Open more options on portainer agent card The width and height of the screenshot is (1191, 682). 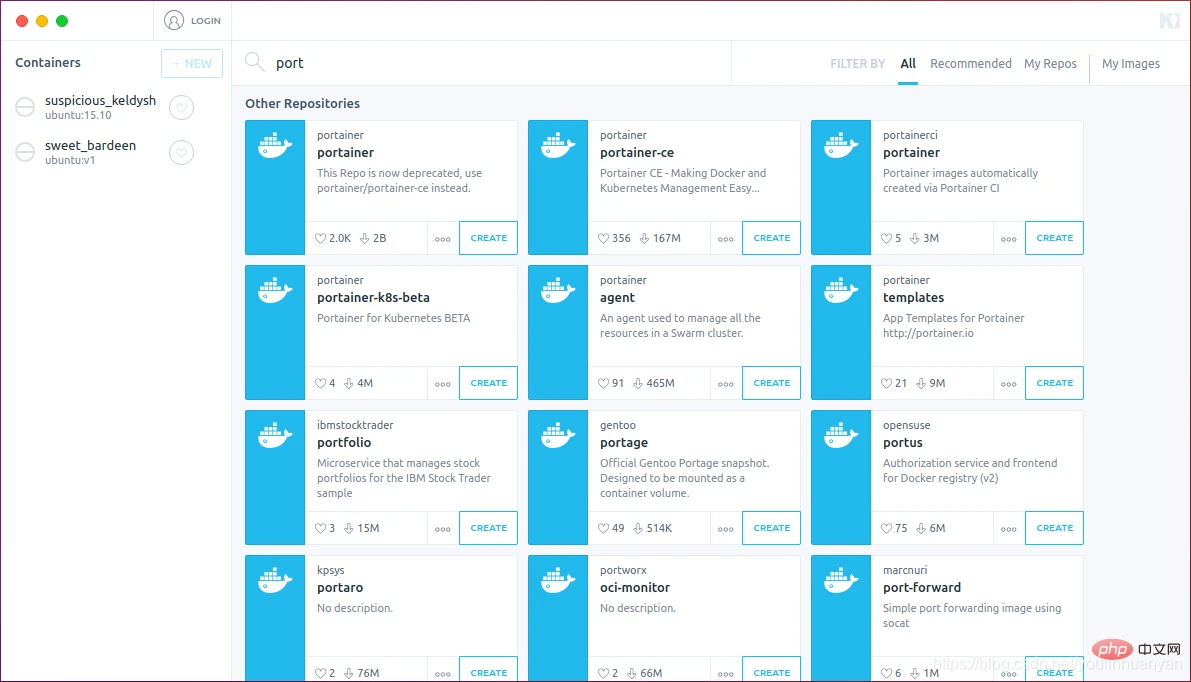pos(725,384)
